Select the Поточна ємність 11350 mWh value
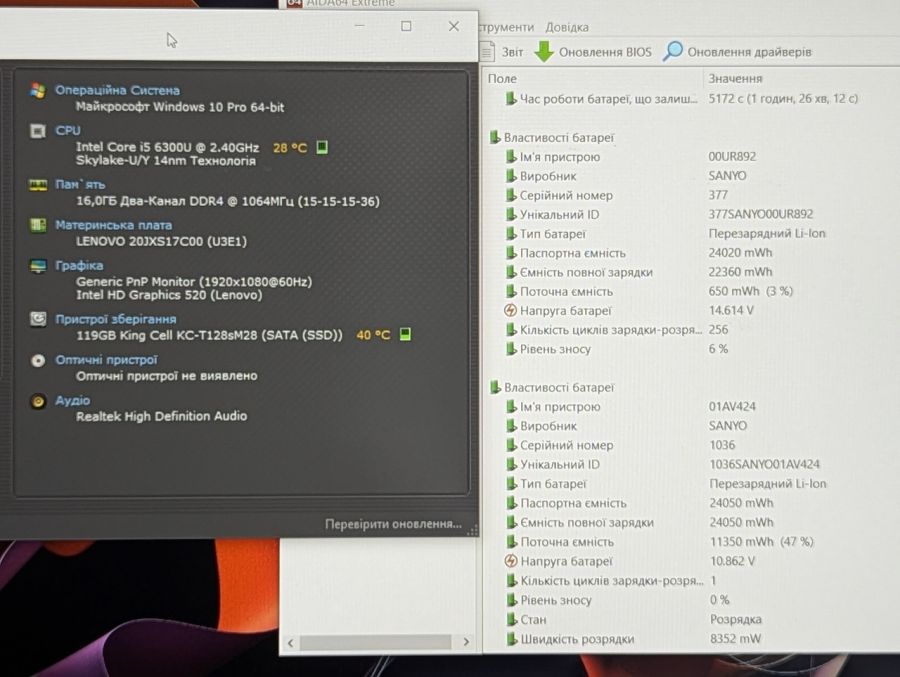Image resolution: width=900 pixels, height=677 pixels. click(762, 541)
